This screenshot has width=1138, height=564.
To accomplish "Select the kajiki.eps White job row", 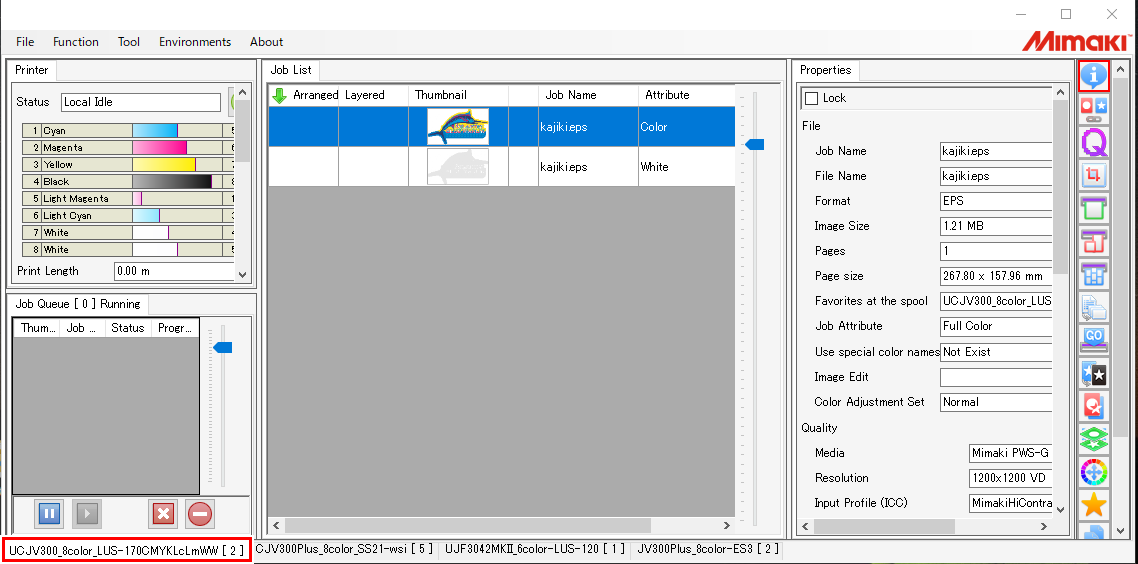I will (x=502, y=166).
